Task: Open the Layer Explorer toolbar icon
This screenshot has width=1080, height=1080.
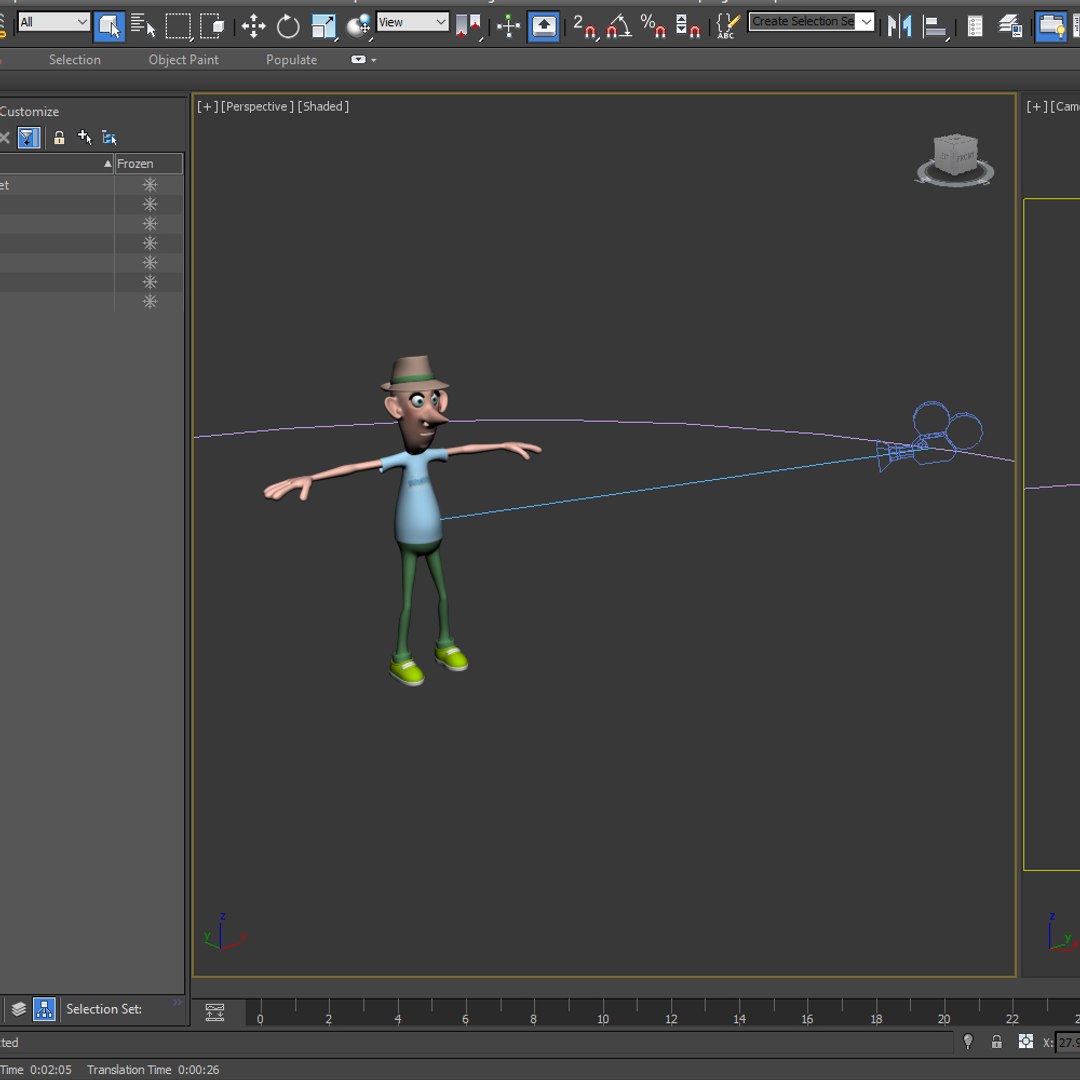Action: (x=1010, y=26)
